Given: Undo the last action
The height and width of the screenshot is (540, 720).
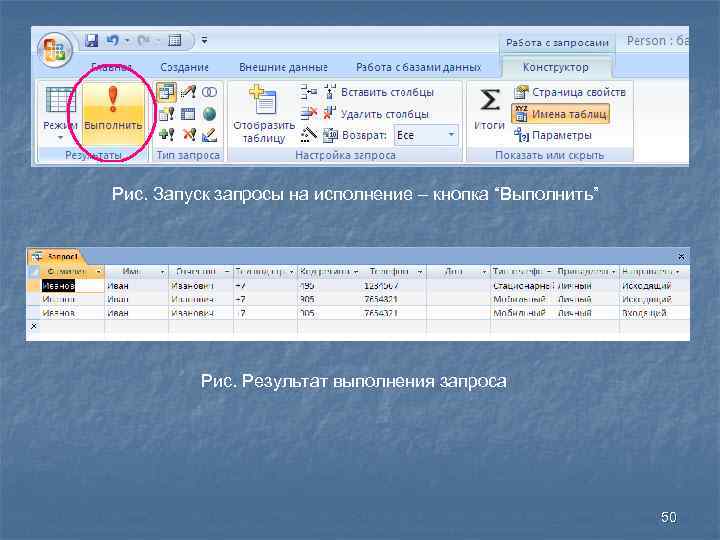Looking at the screenshot, I should (113, 41).
